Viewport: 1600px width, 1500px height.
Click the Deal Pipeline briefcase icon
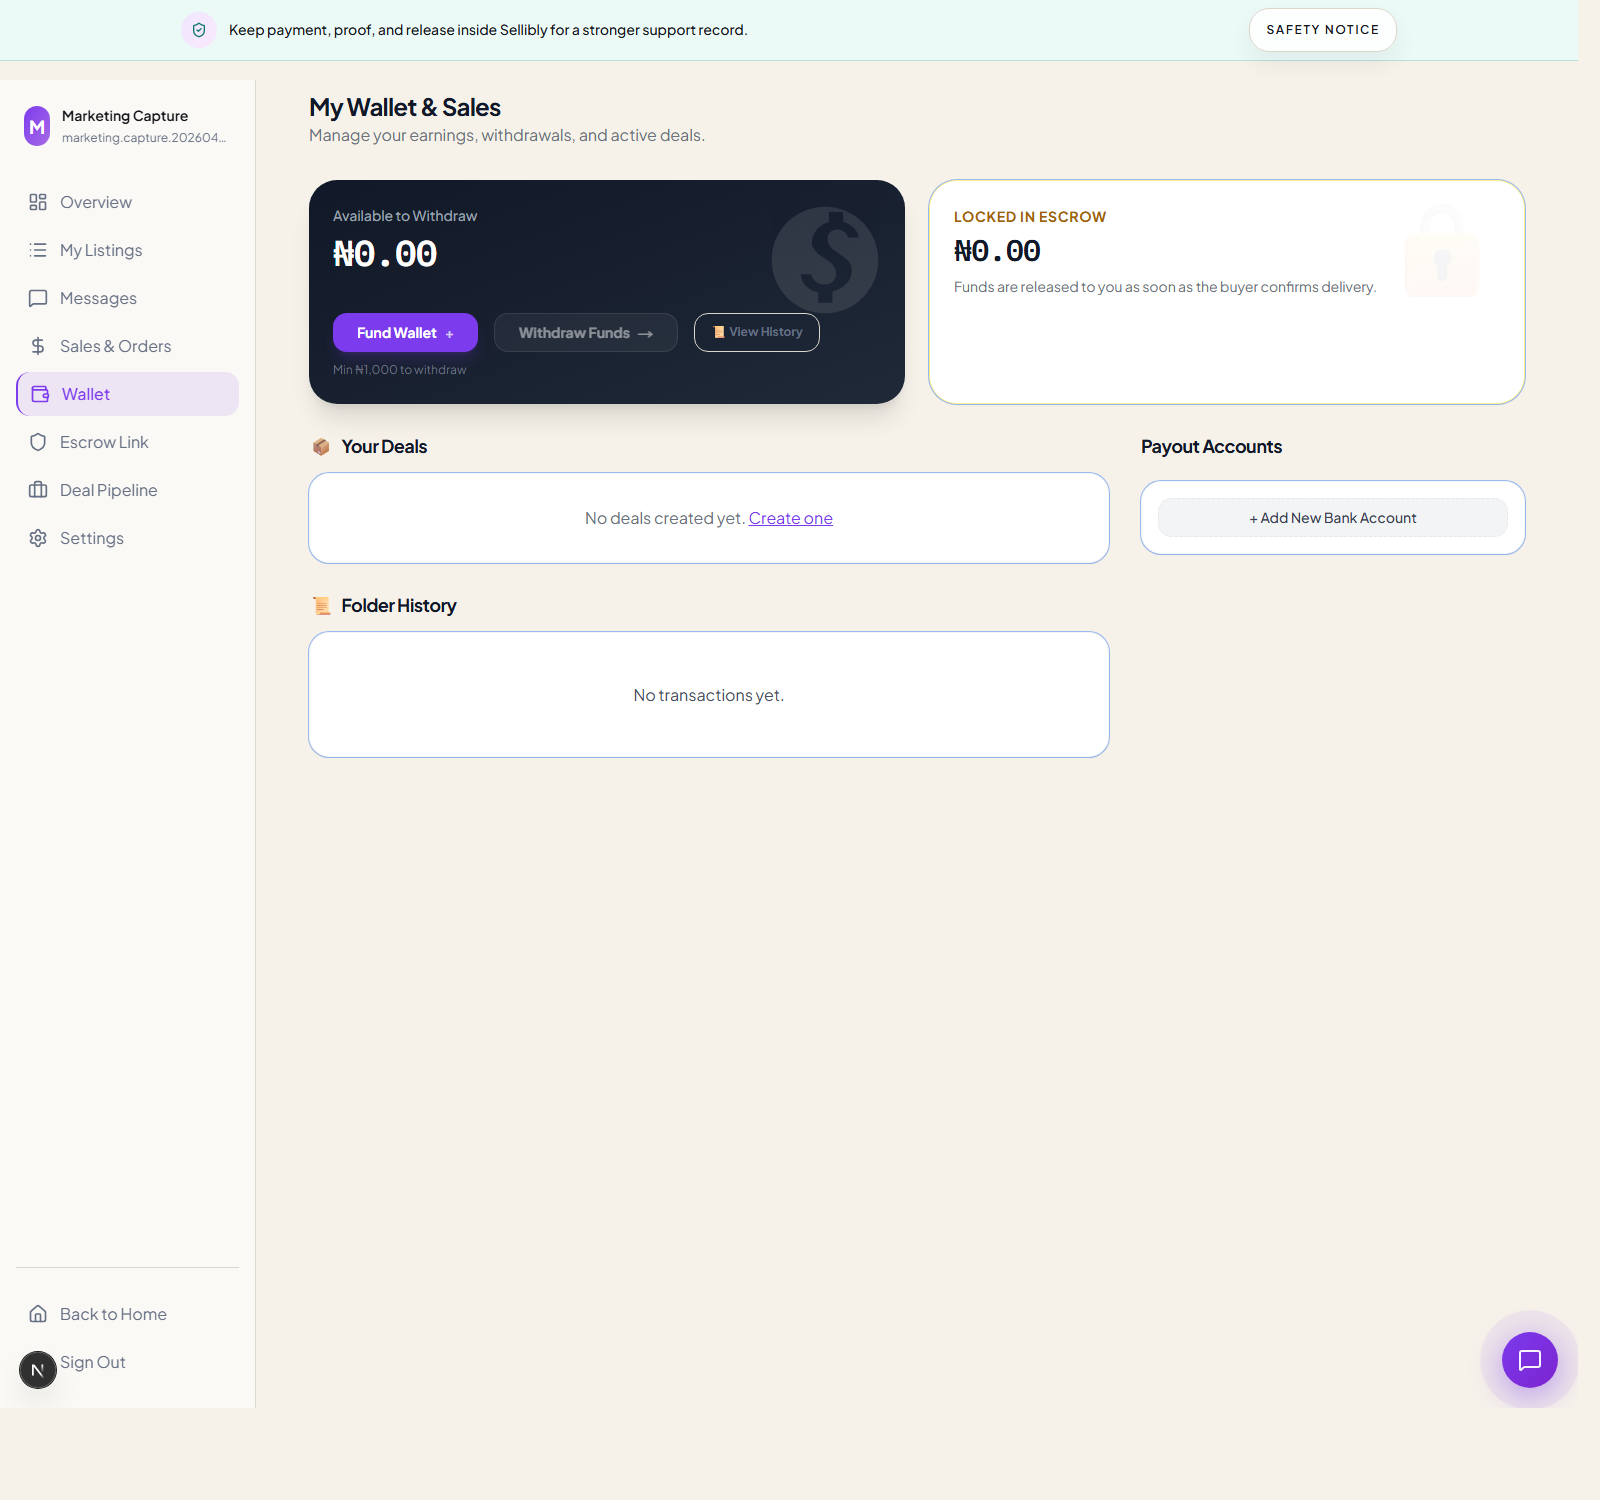tap(38, 490)
